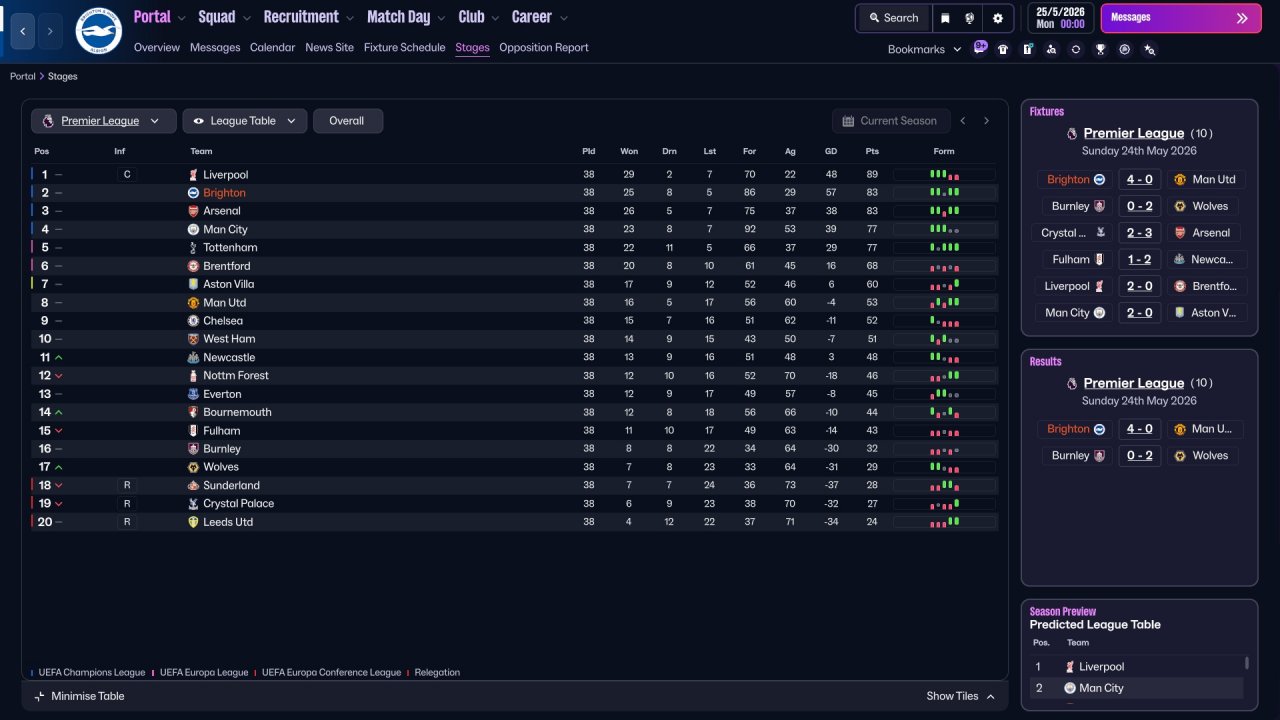The height and width of the screenshot is (720, 1280).
Task: Open the Liverpool 2 - 0 Brentford score
Action: [x=1140, y=286]
